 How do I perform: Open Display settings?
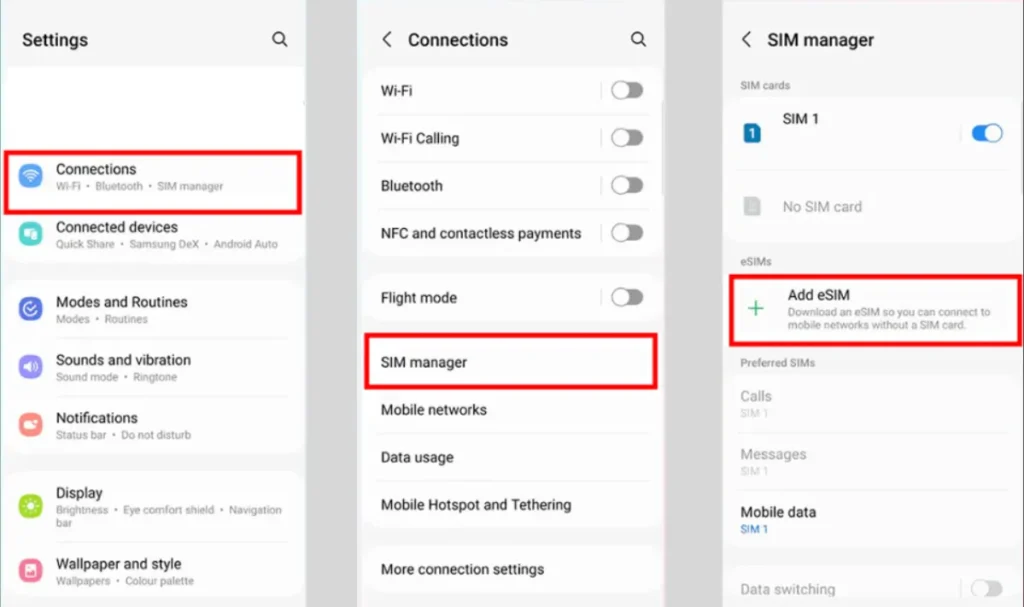(x=153, y=506)
